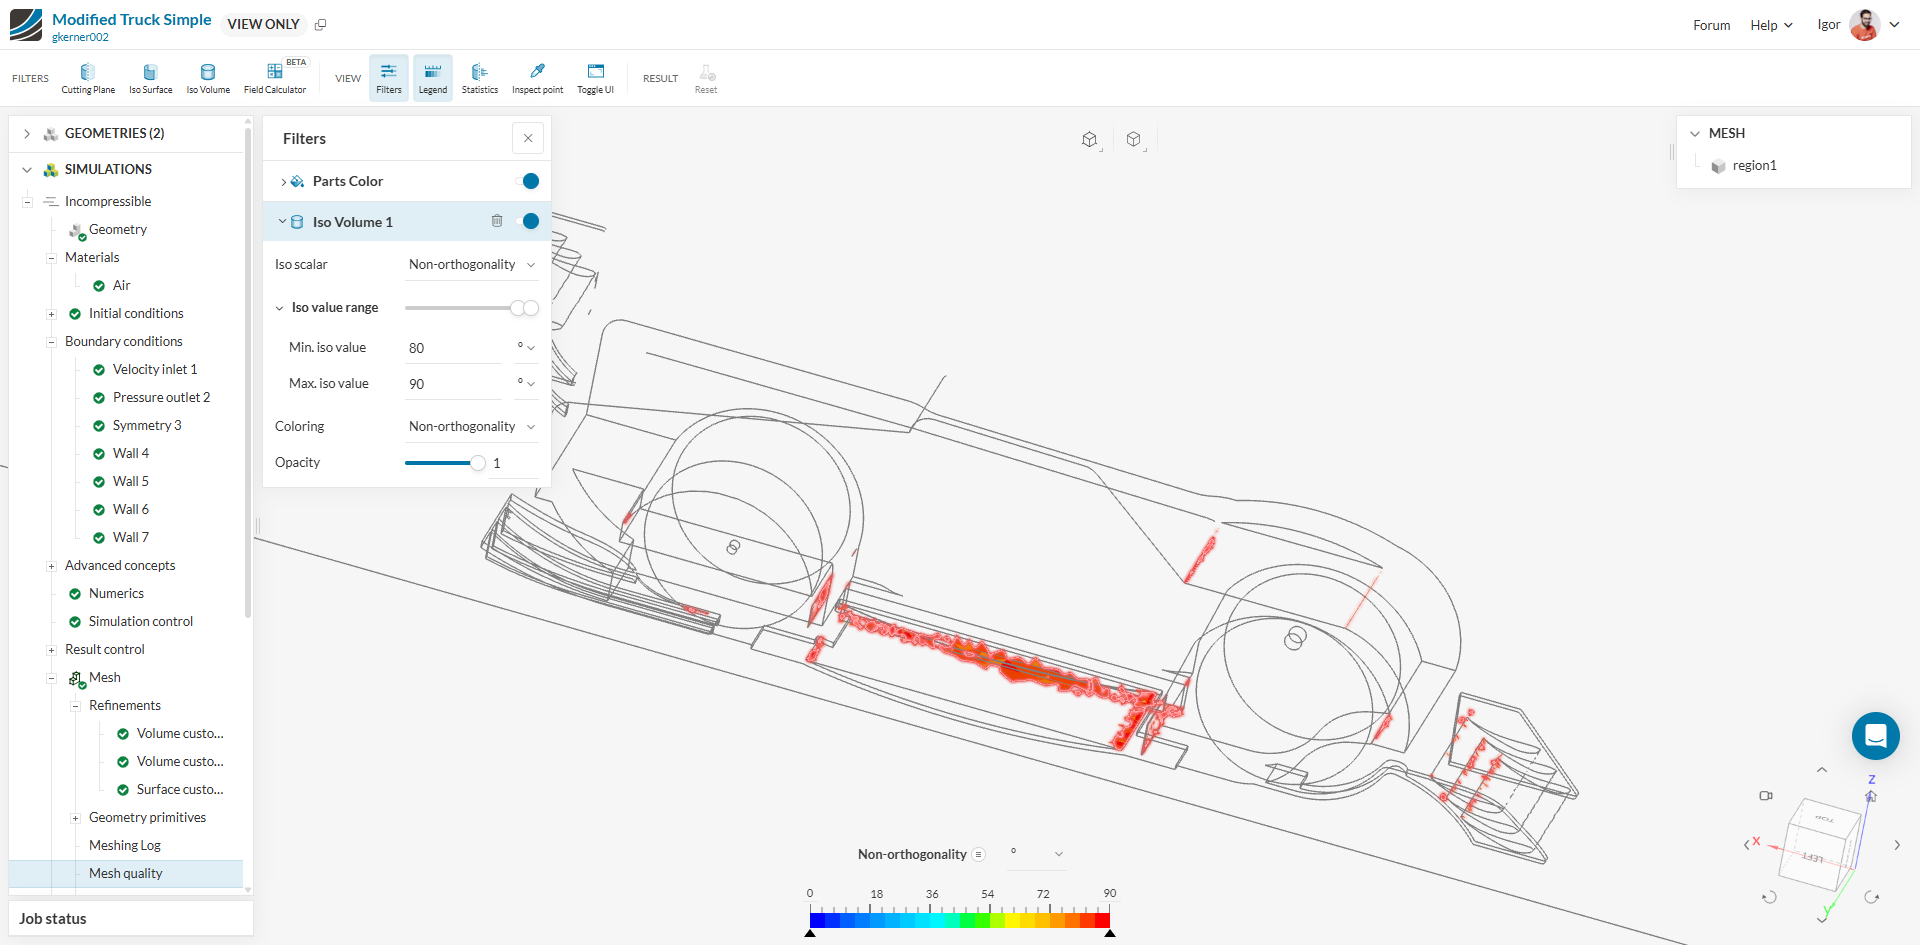Select the Numerics tree item
This screenshot has height=945, width=1920.
[x=117, y=593]
